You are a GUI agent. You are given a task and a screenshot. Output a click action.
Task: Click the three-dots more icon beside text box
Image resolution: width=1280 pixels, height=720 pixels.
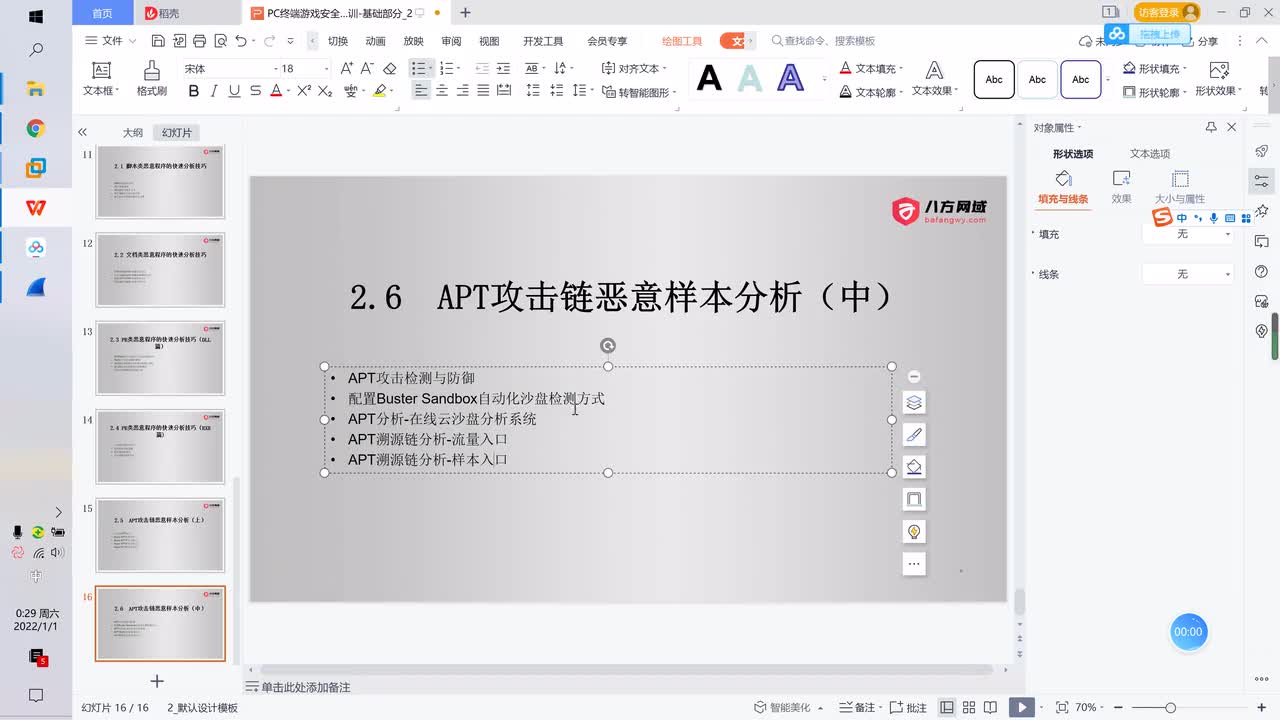pos(913,564)
